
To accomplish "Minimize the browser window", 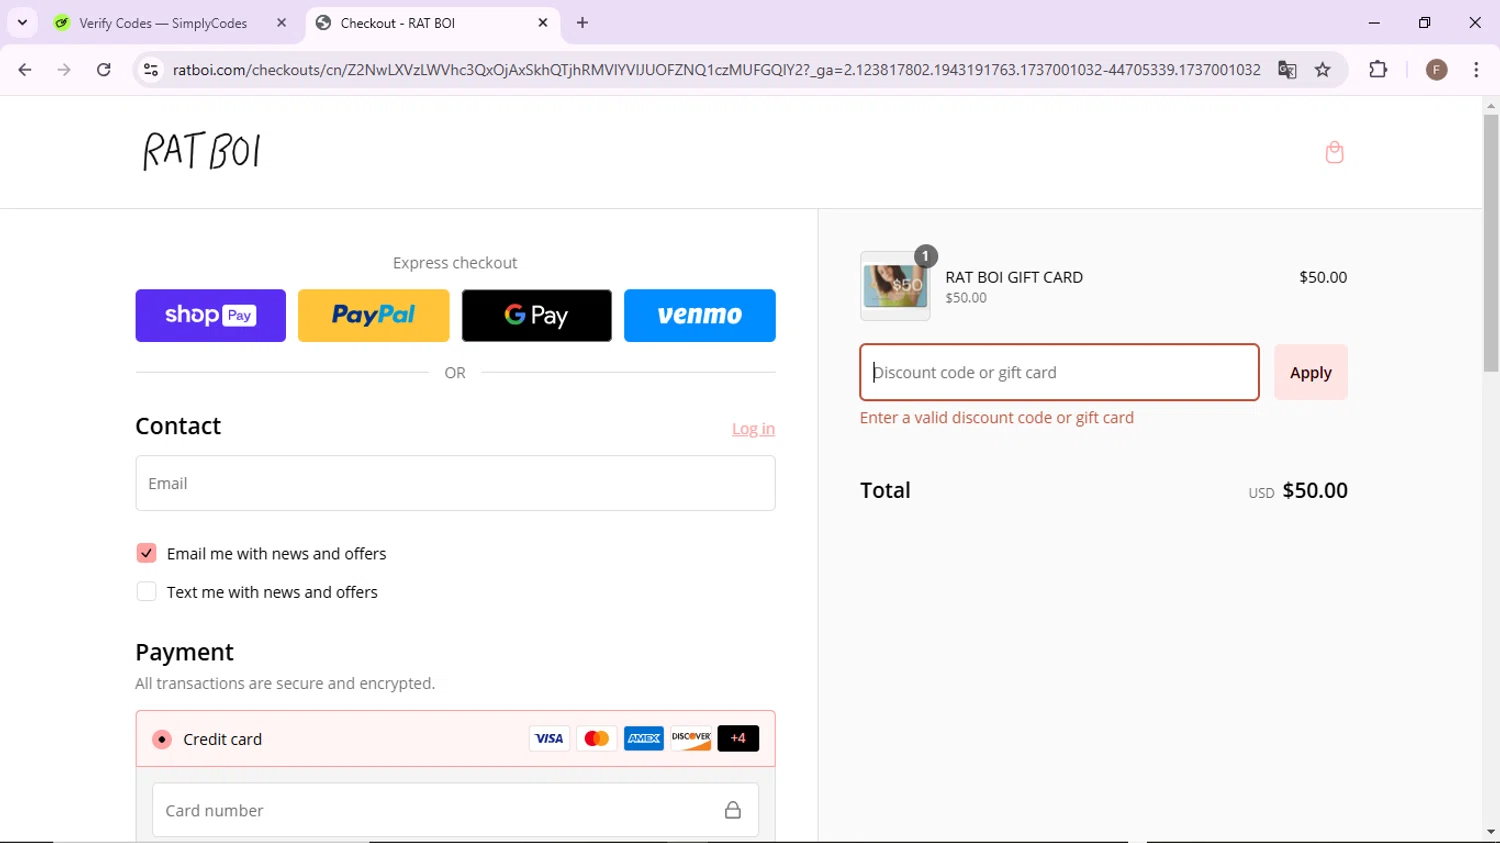I will coord(1374,23).
